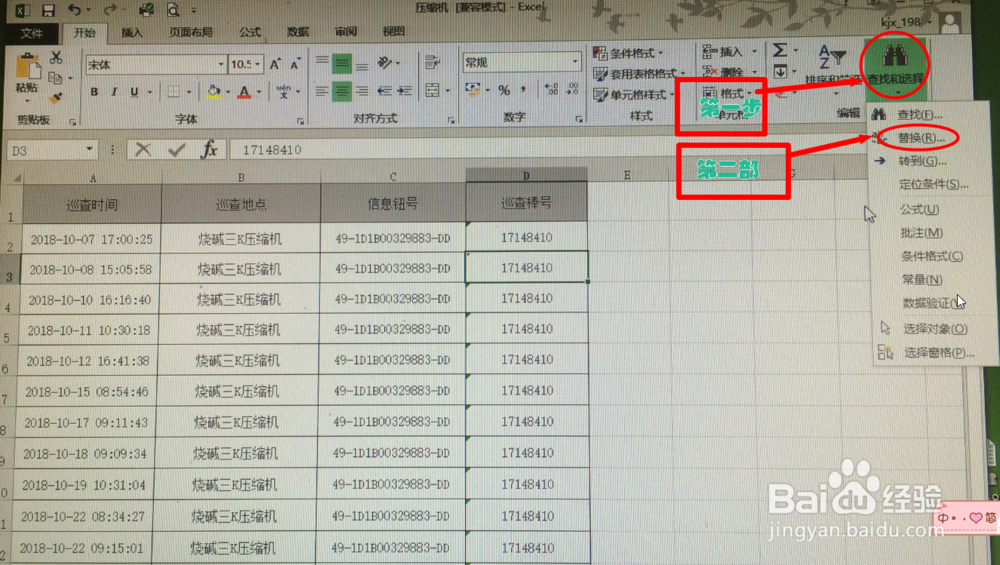This screenshot has width=1000, height=565.
Task: Switch to 插入 ribbon tab
Action: [132, 32]
